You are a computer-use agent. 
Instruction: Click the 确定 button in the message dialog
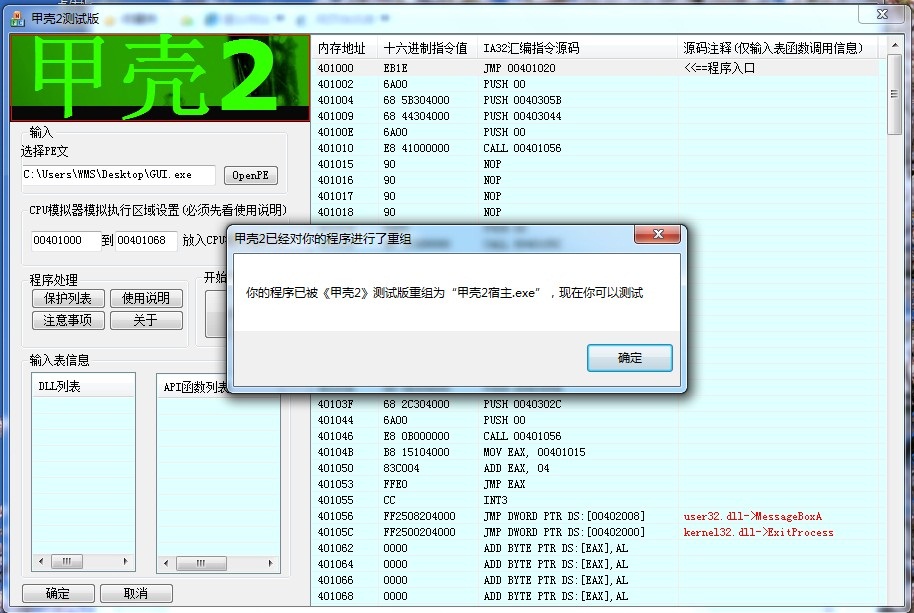click(x=630, y=357)
